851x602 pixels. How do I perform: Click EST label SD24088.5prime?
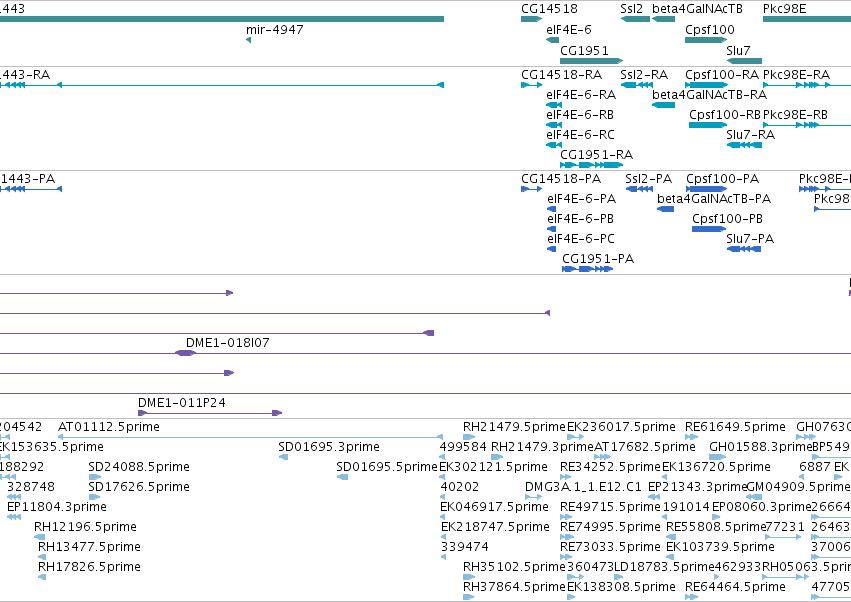[139, 467]
